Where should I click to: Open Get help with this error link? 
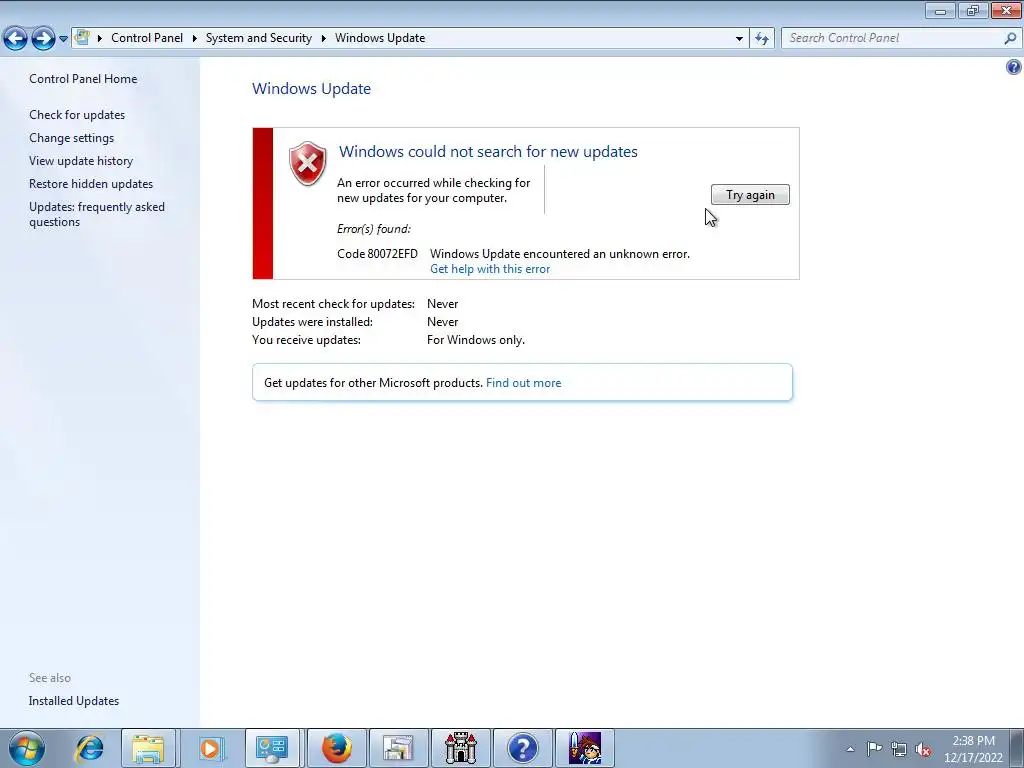click(490, 269)
